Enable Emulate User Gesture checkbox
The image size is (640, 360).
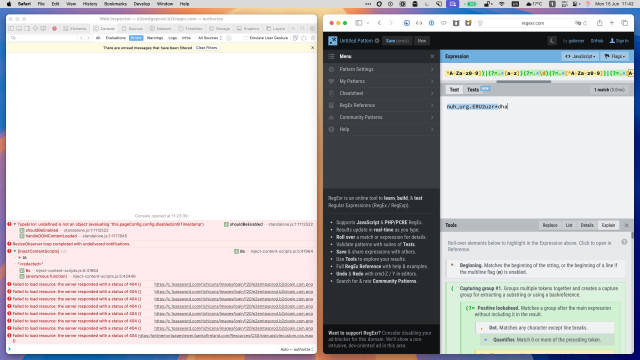coord(246,38)
